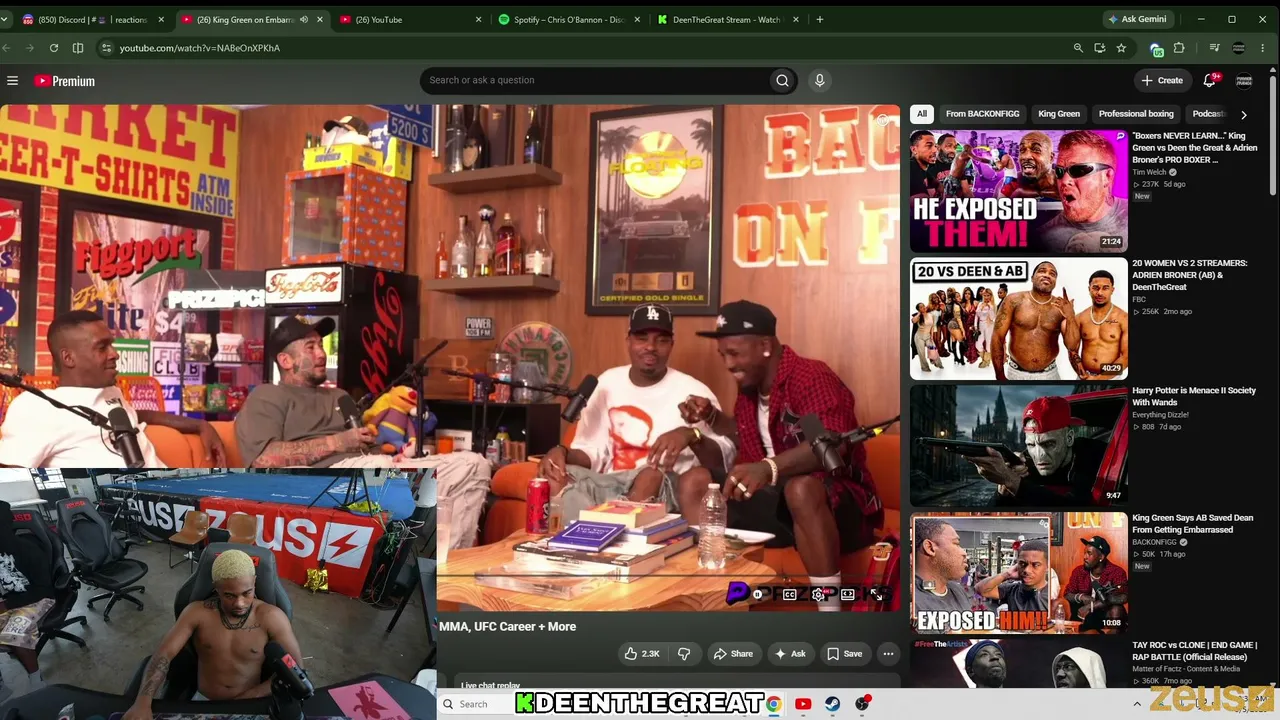Like the video with 2.3K likes
Image resolution: width=1280 pixels, height=720 pixels.
642,654
